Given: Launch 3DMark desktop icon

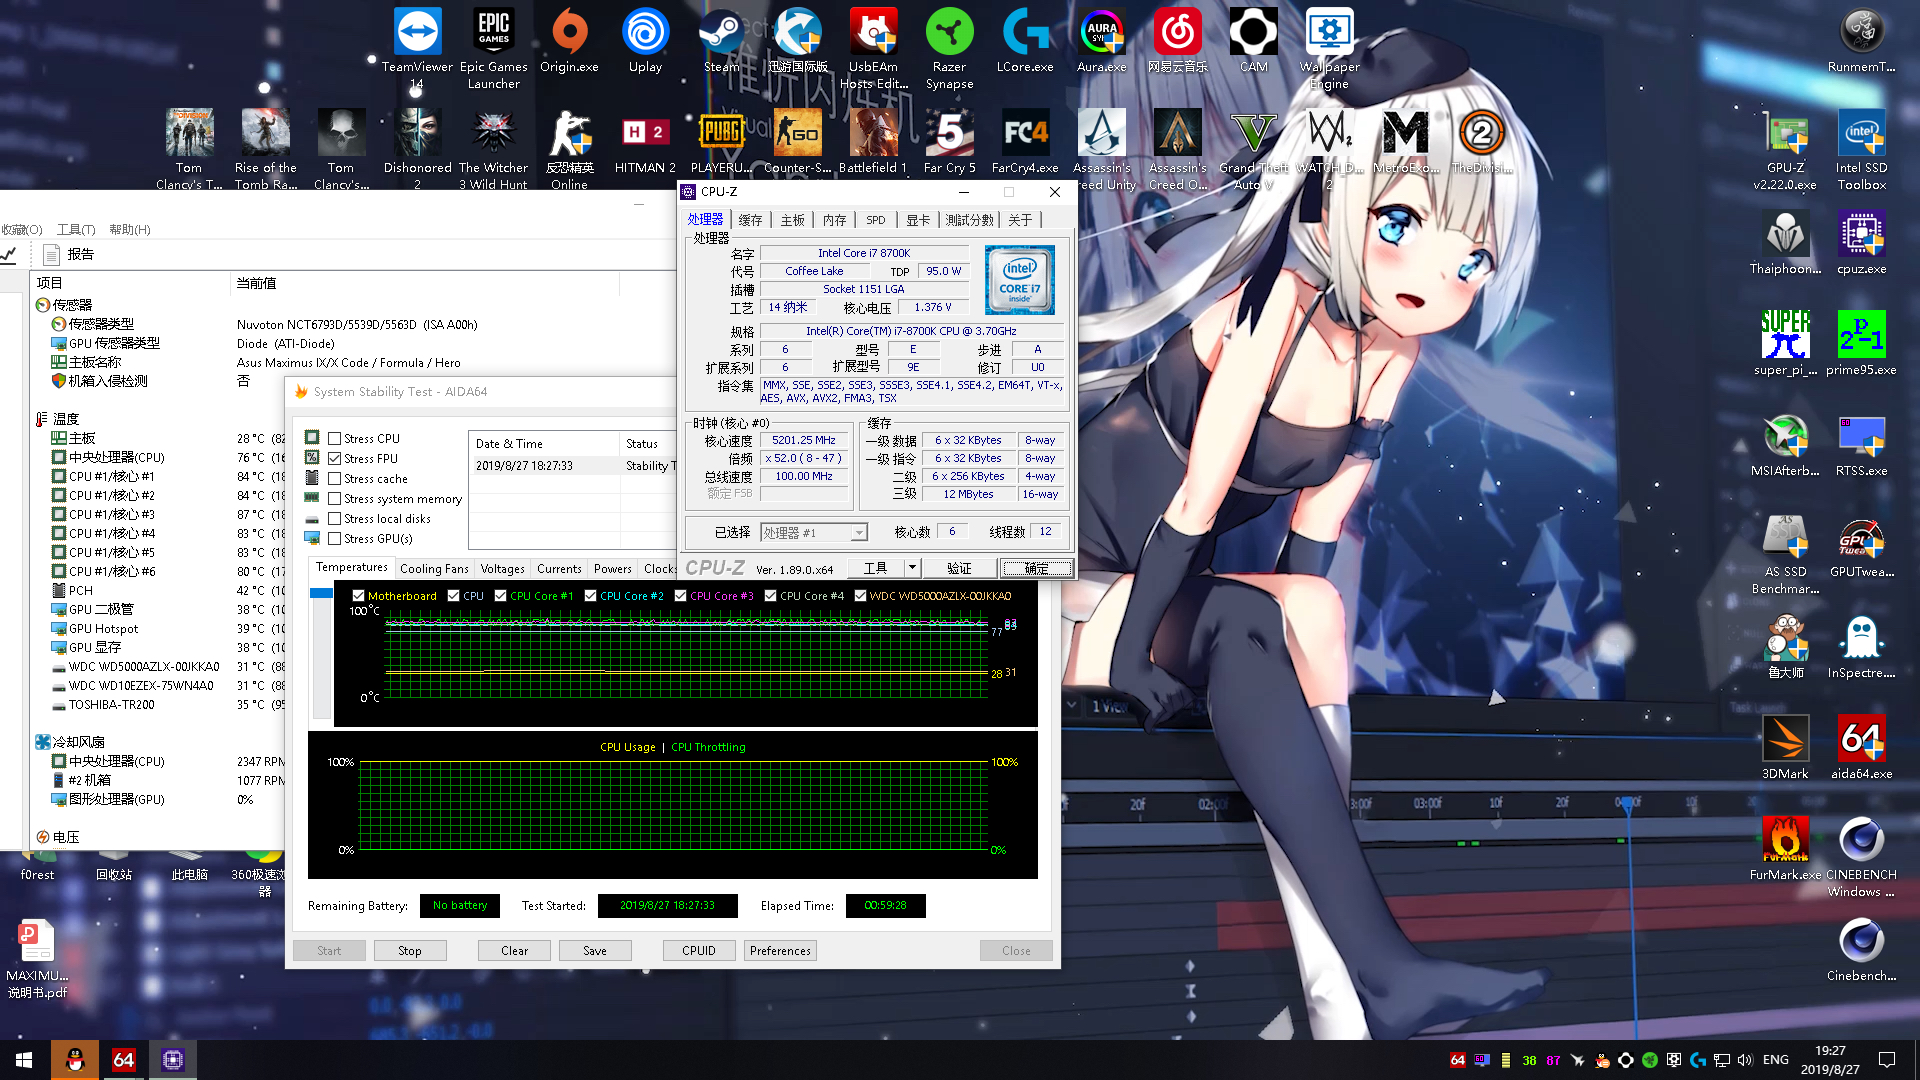Looking at the screenshot, I should coord(1785,747).
